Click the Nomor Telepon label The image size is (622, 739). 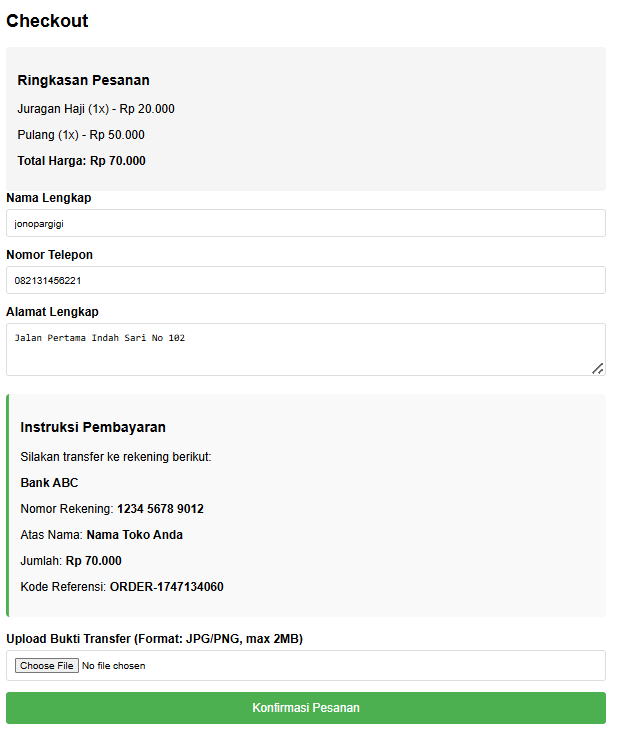50,255
